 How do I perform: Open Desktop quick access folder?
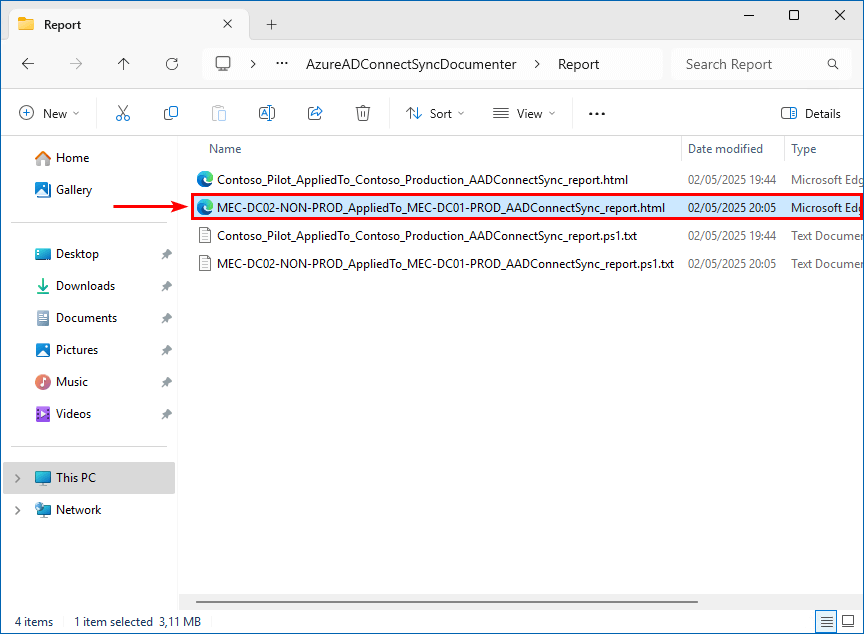77,254
